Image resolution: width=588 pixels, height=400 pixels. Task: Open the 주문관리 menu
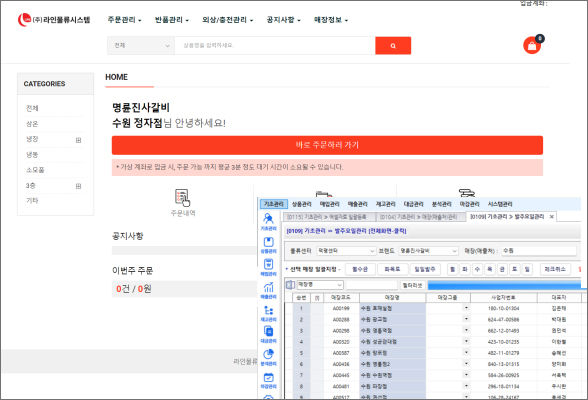pos(124,20)
